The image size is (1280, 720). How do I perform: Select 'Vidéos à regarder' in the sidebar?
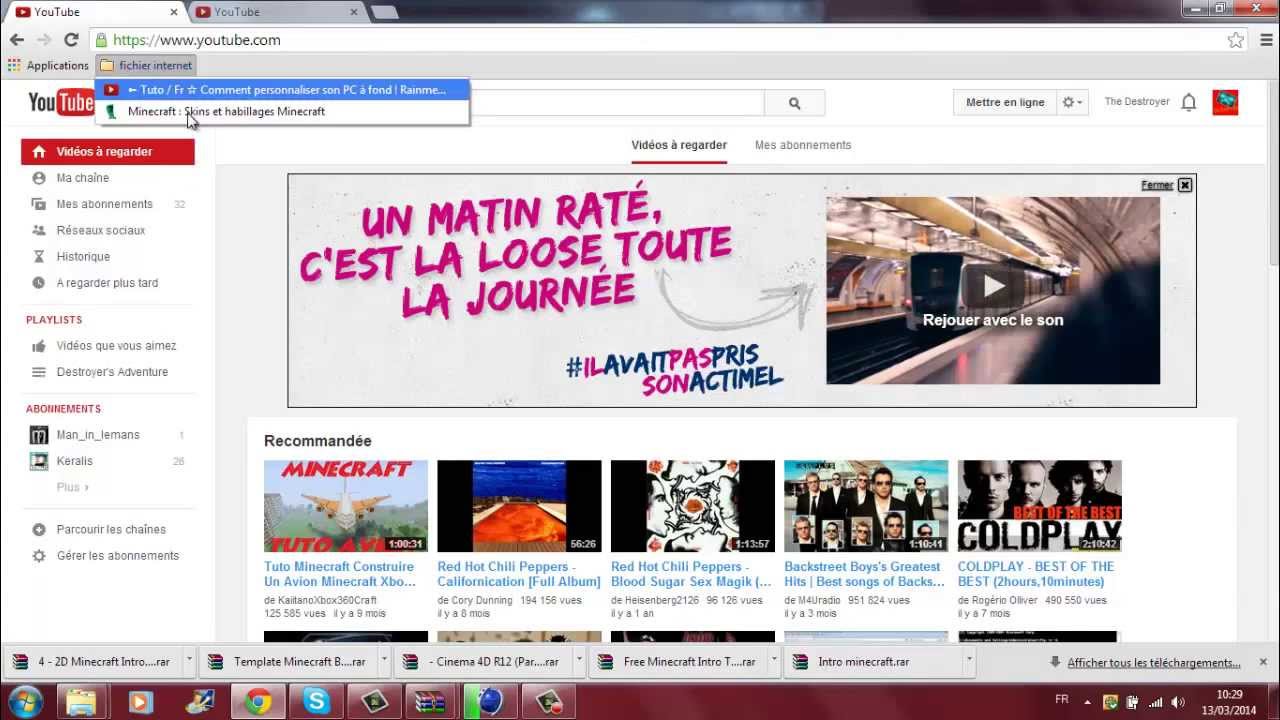click(x=108, y=152)
